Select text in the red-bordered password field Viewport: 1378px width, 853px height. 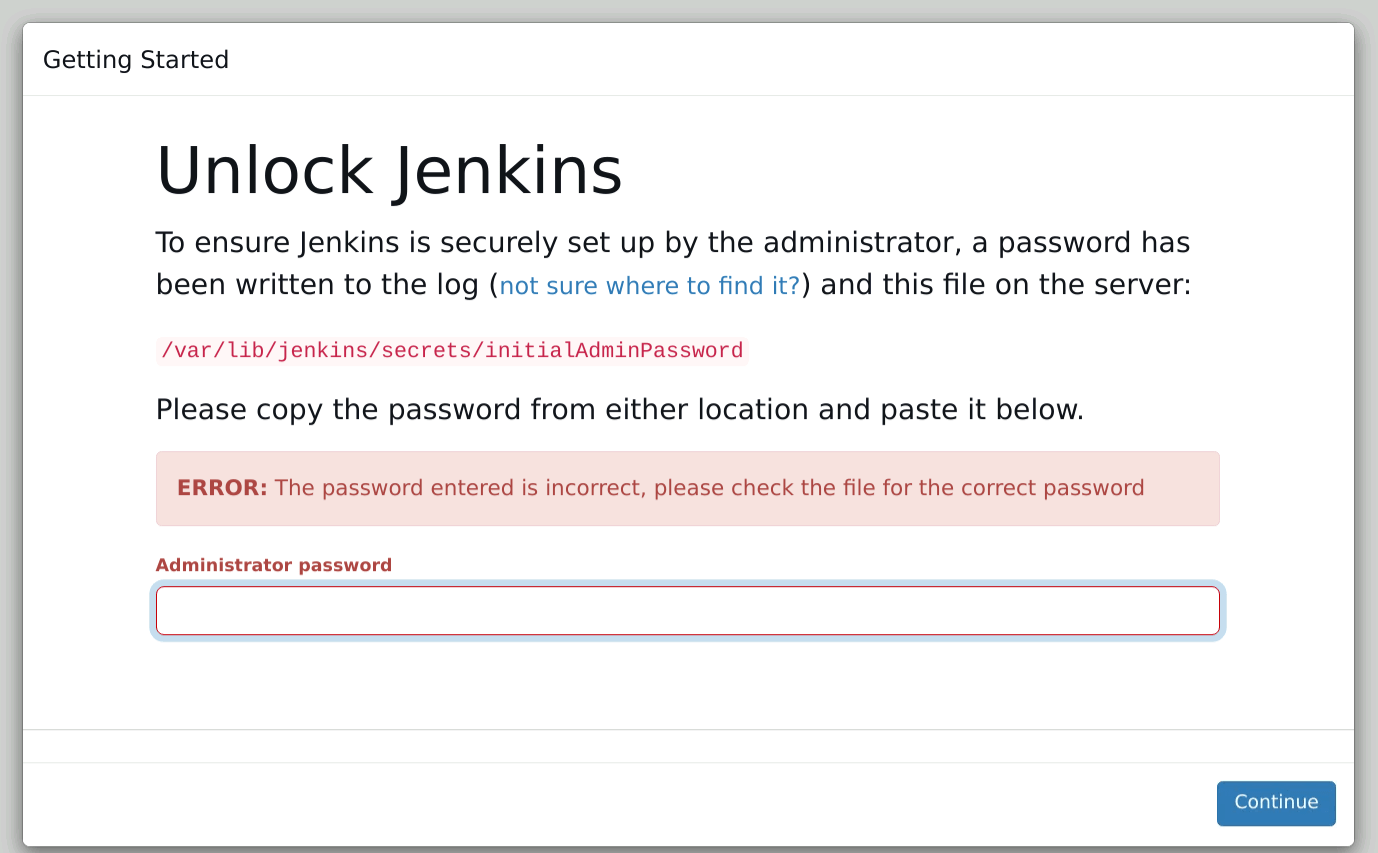pyautogui.click(x=687, y=610)
